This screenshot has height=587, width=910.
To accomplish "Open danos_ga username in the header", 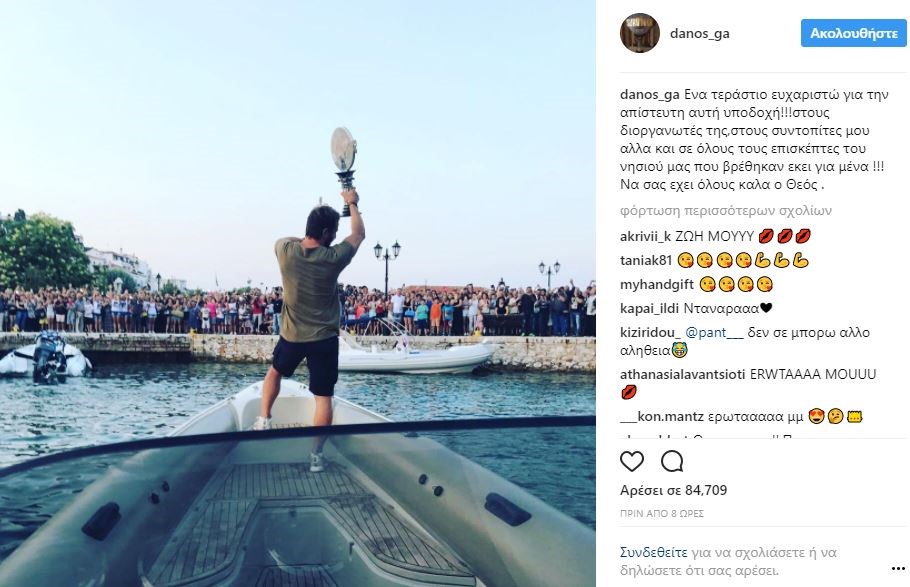I will point(699,34).
